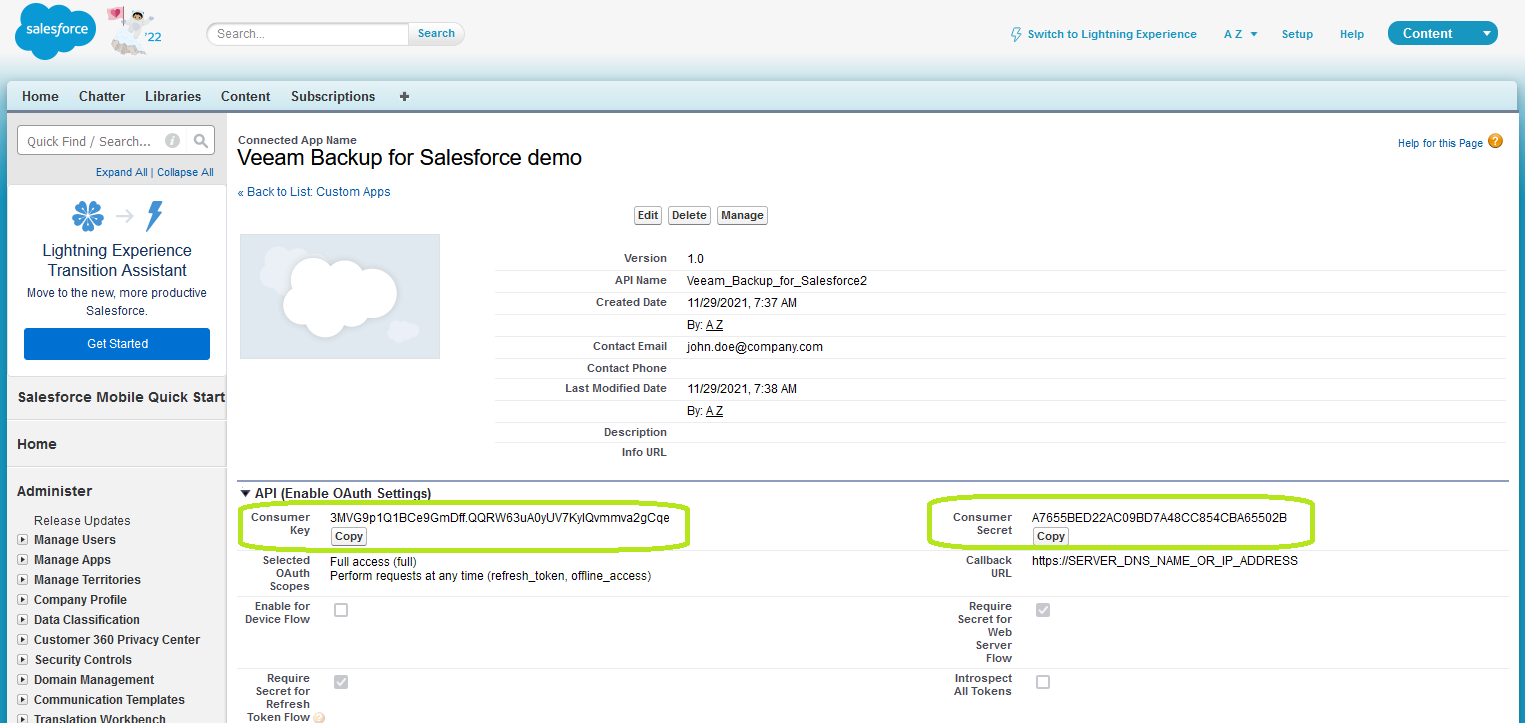Focus the global Search input field
This screenshot has height=723, width=1525.
[308, 33]
